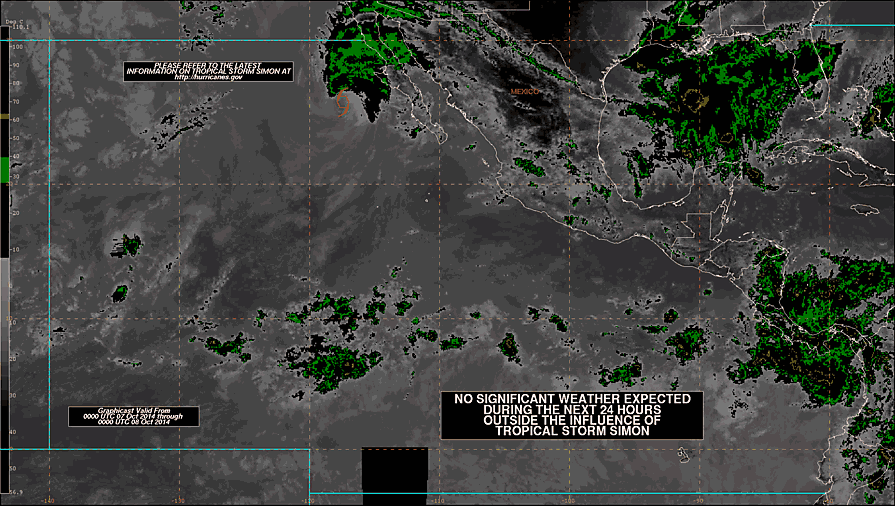Click the -80 temperature scale label
The image size is (895, 506).
coord(15,83)
